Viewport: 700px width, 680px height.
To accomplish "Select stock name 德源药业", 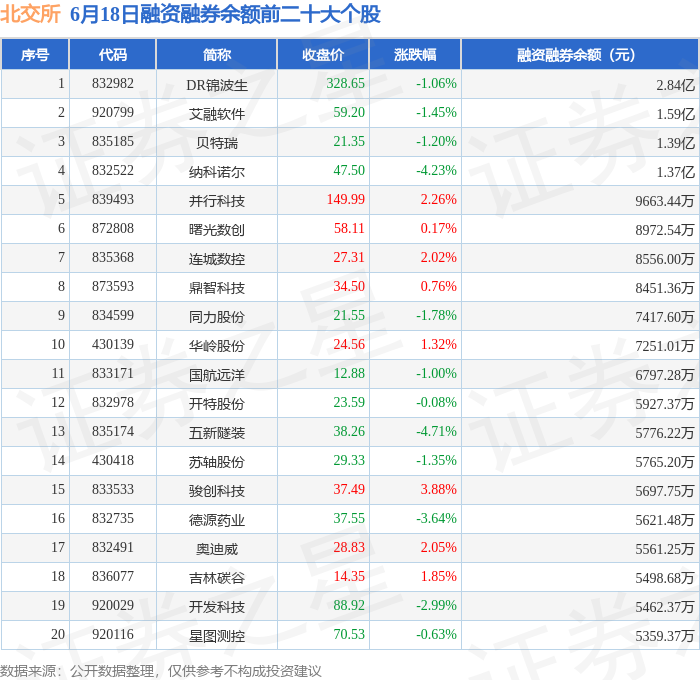I will [x=217, y=520].
